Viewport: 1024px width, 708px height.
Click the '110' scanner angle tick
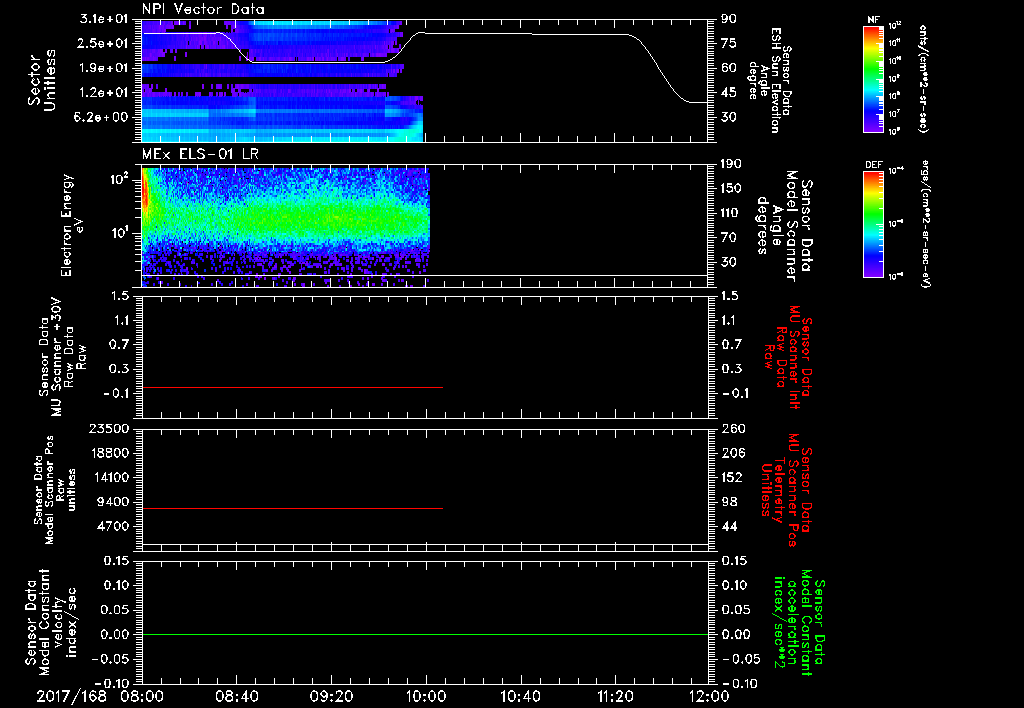(x=731, y=213)
